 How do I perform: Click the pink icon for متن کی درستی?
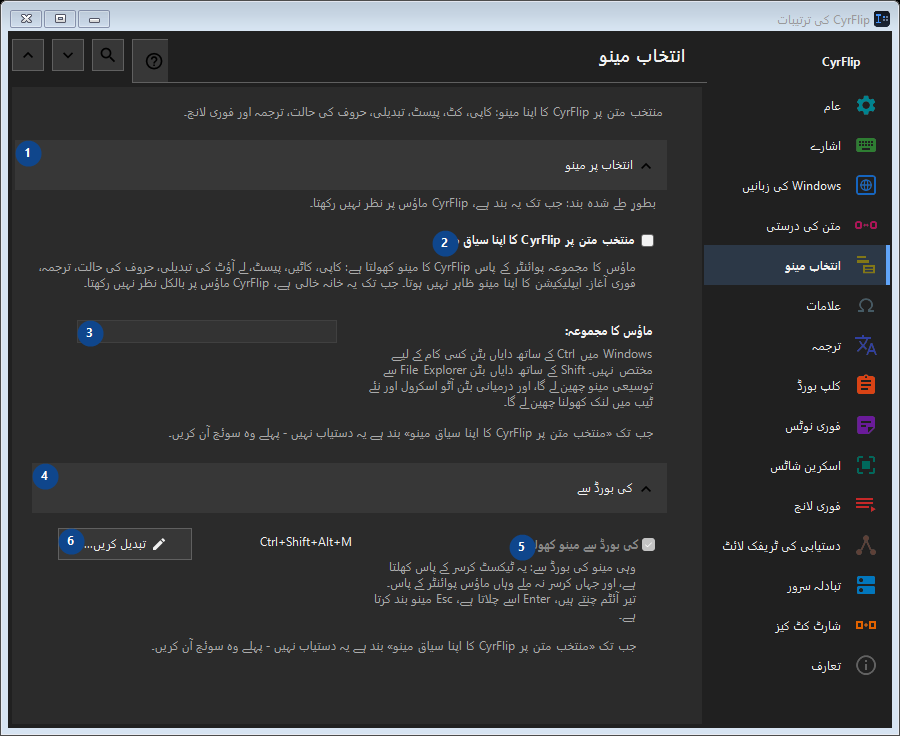pyautogui.click(x=866, y=225)
